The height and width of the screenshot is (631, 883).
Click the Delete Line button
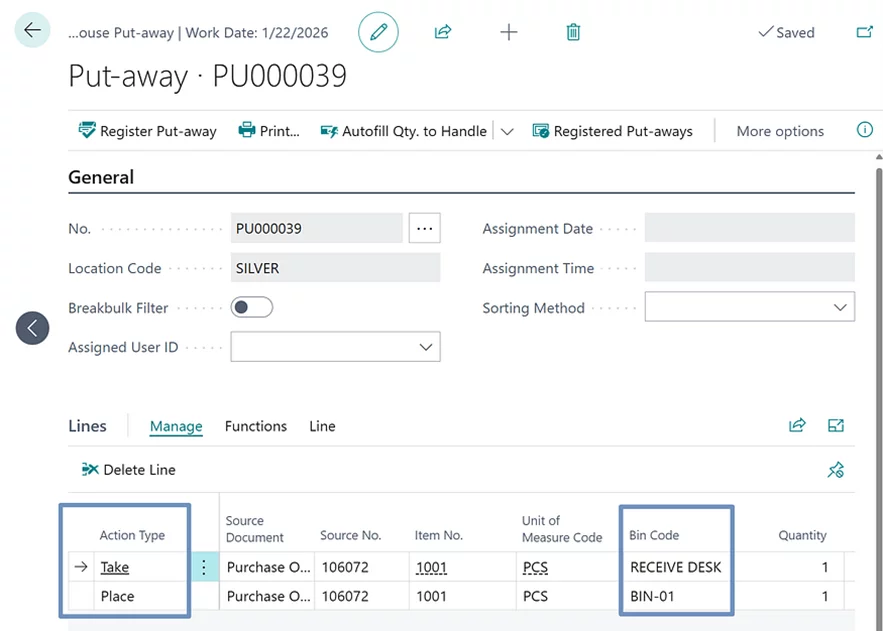click(128, 470)
